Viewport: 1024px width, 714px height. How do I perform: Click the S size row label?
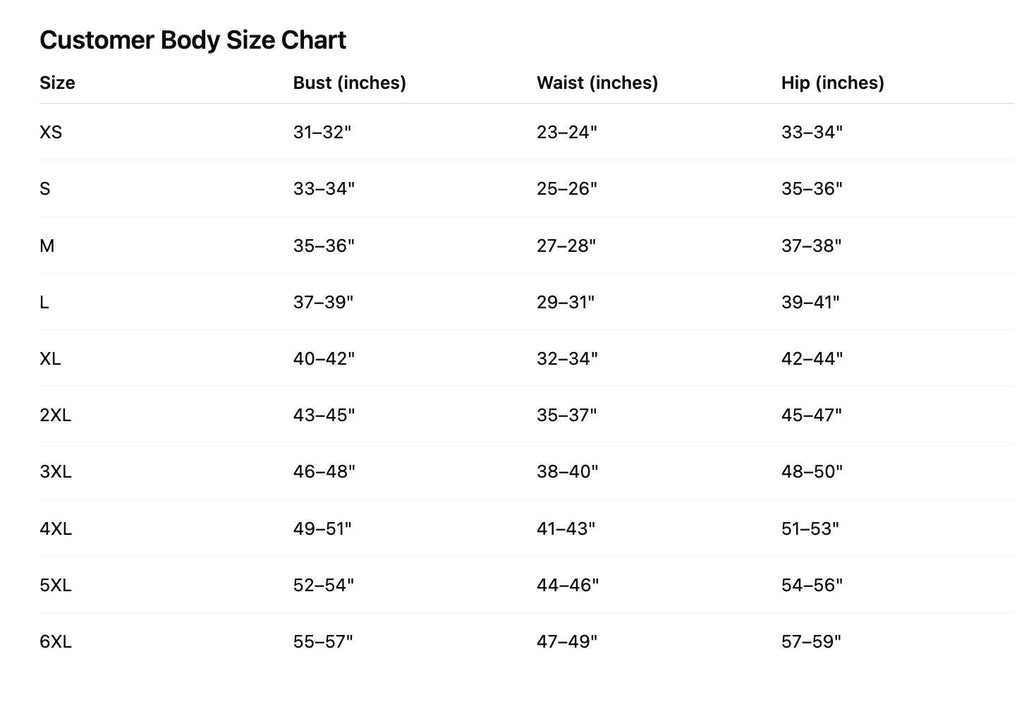coord(45,189)
